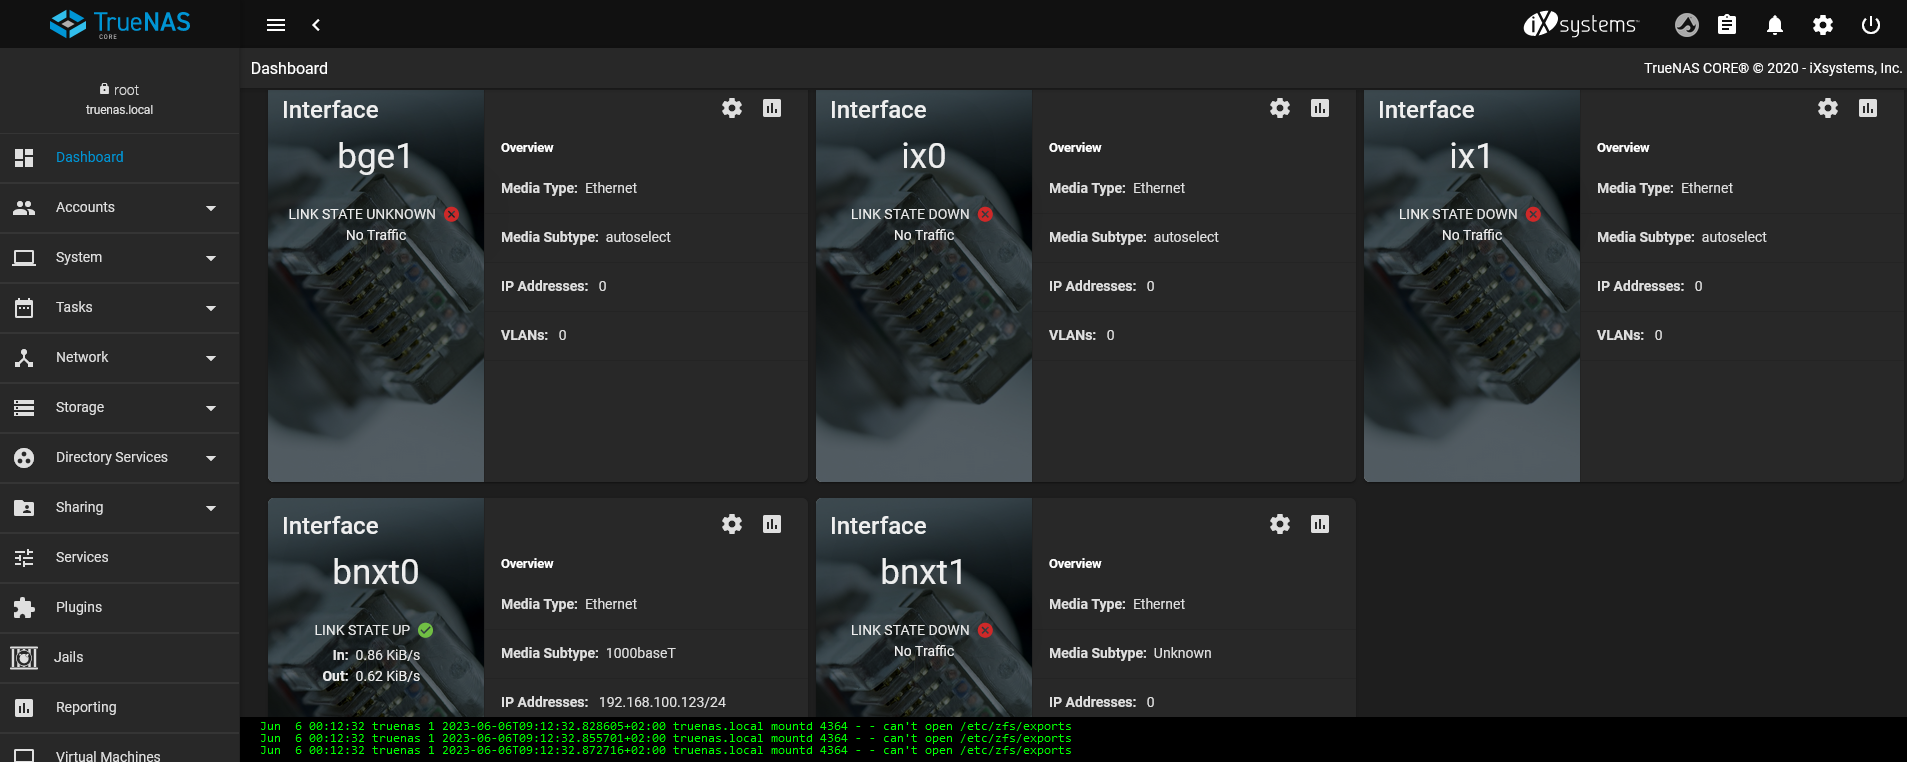Open bge1 interface settings gear
The width and height of the screenshot is (1907, 762).
click(732, 108)
